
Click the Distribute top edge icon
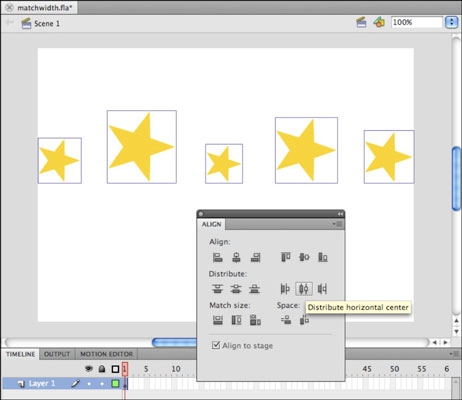218,289
